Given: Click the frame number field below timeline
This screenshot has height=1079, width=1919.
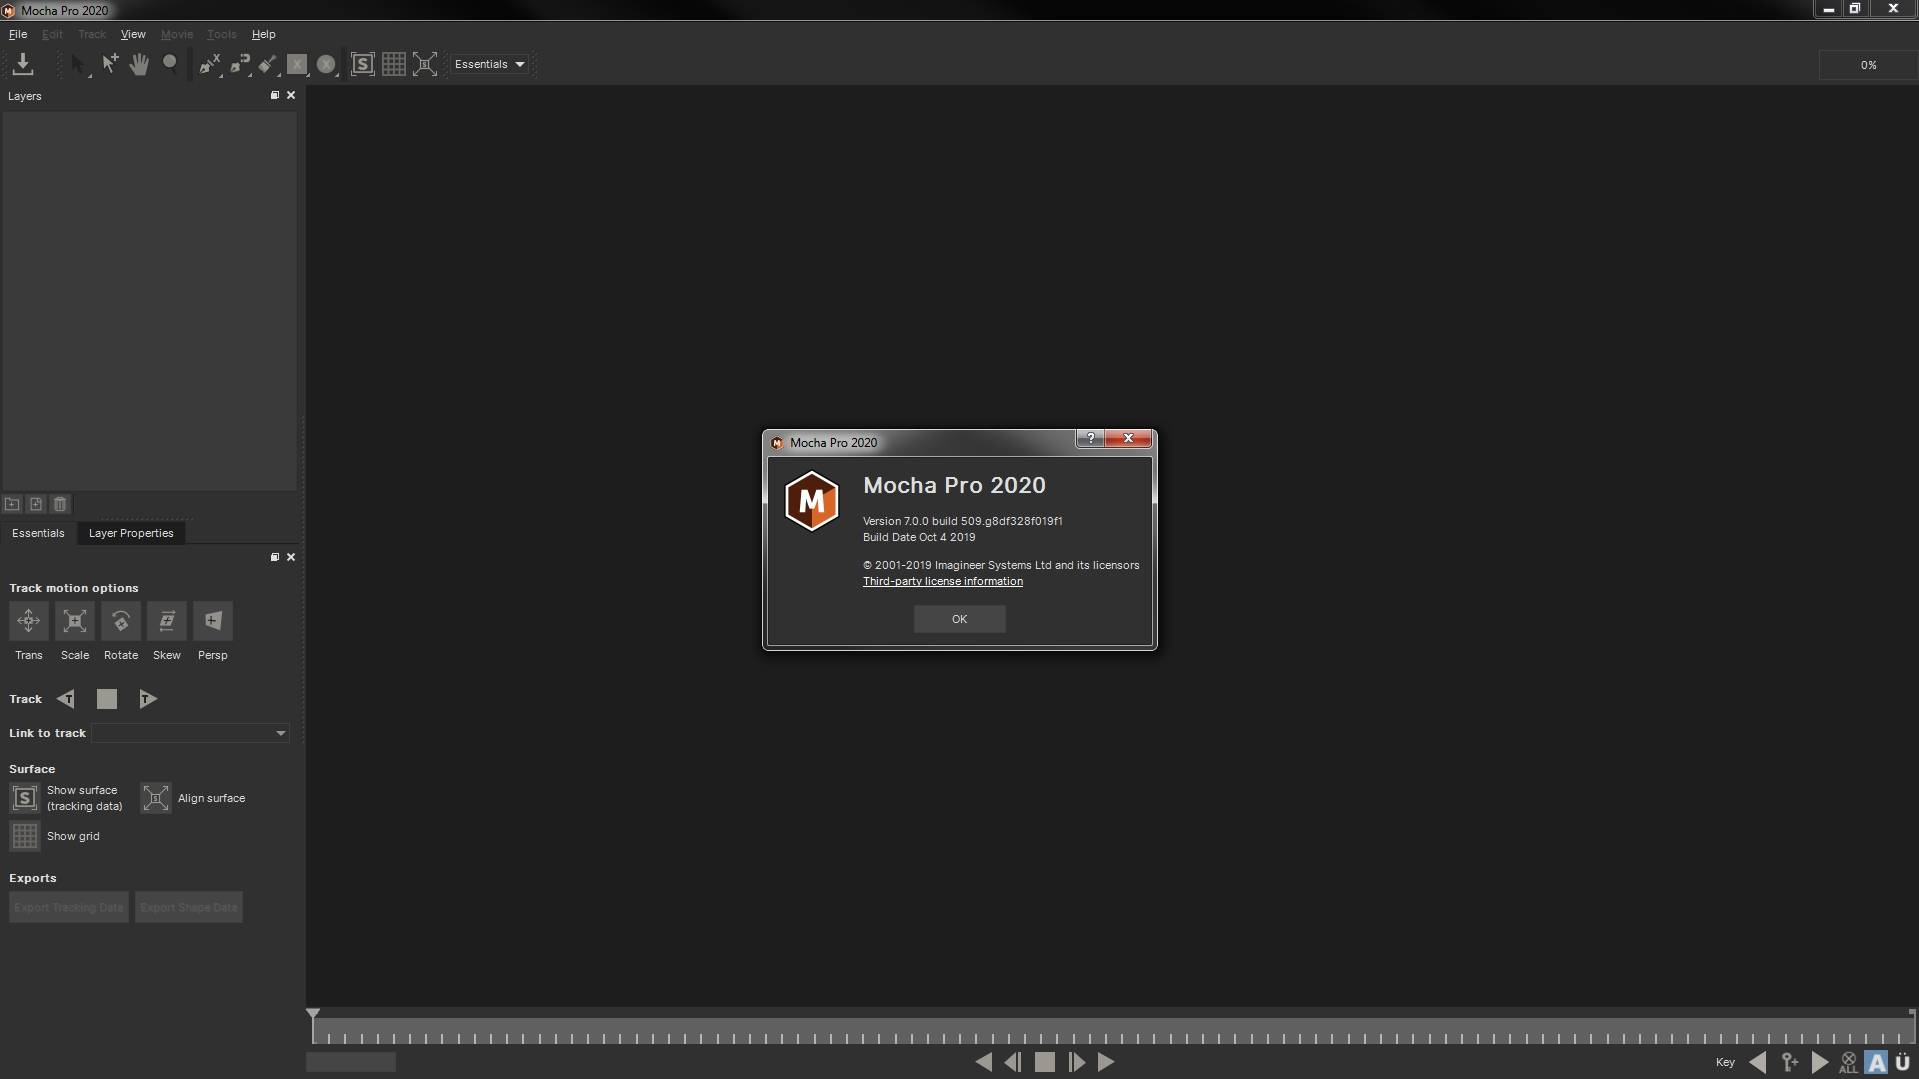Looking at the screenshot, I should (x=351, y=1062).
